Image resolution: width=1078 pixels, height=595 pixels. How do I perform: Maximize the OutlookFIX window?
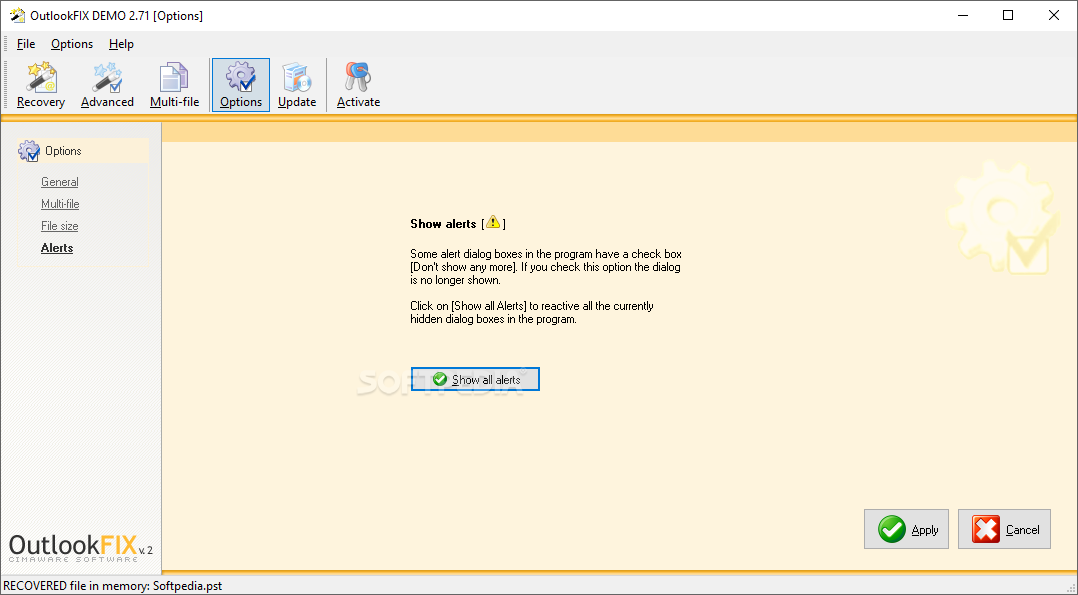tap(1008, 15)
